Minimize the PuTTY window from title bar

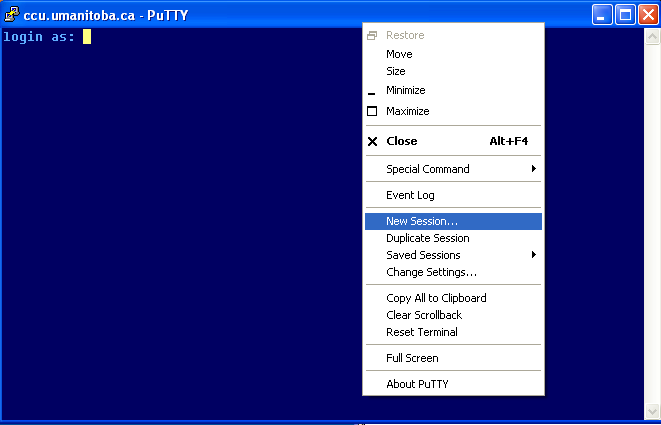602,15
